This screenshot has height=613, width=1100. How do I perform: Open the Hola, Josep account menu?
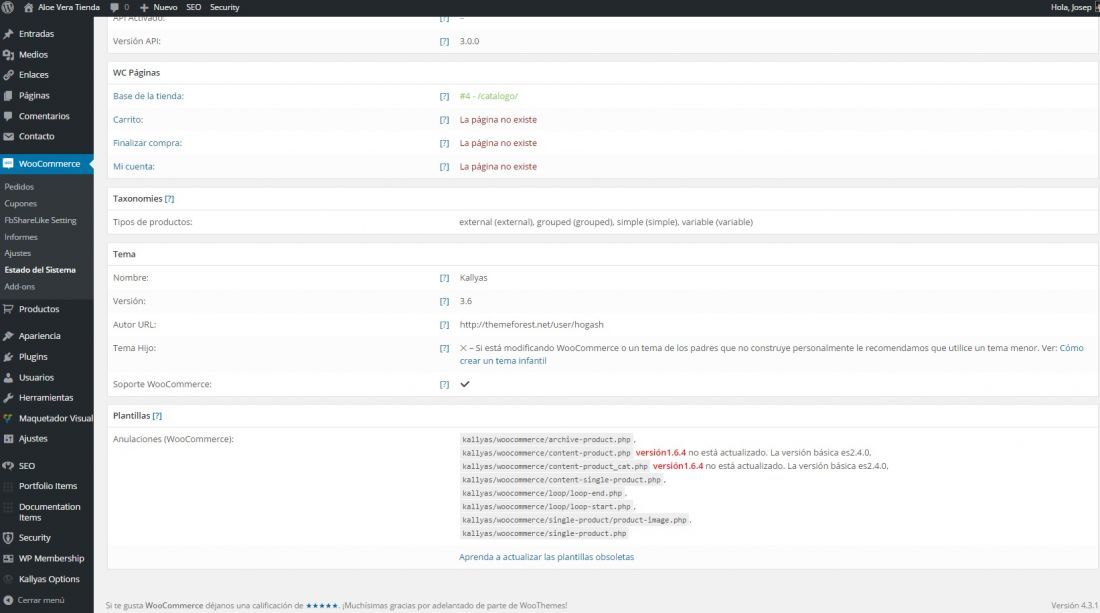point(1073,7)
